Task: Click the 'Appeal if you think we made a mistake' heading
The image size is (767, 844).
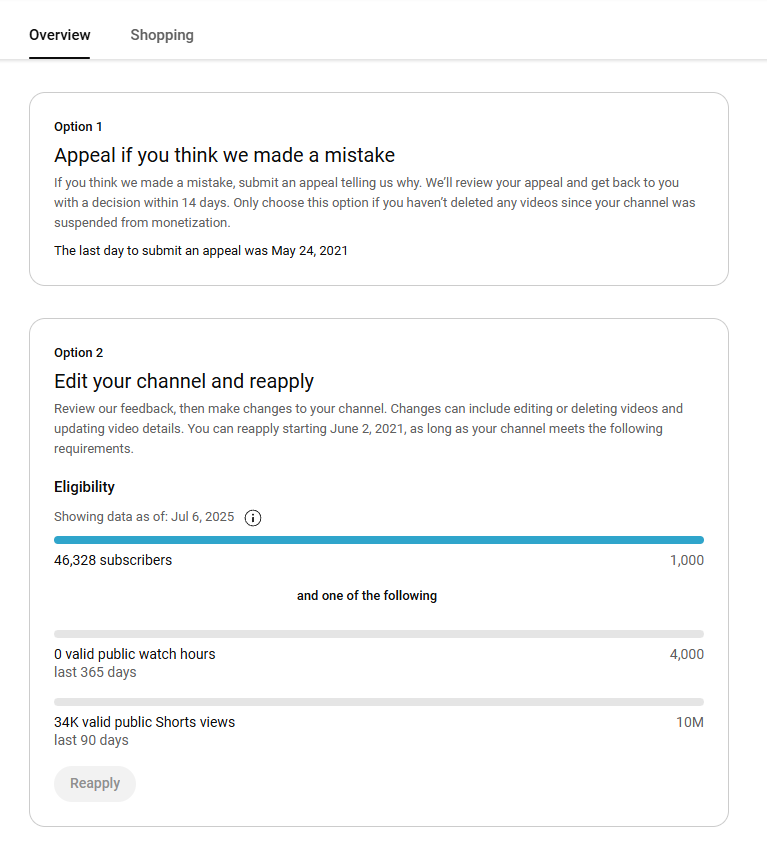Action: point(224,155)
